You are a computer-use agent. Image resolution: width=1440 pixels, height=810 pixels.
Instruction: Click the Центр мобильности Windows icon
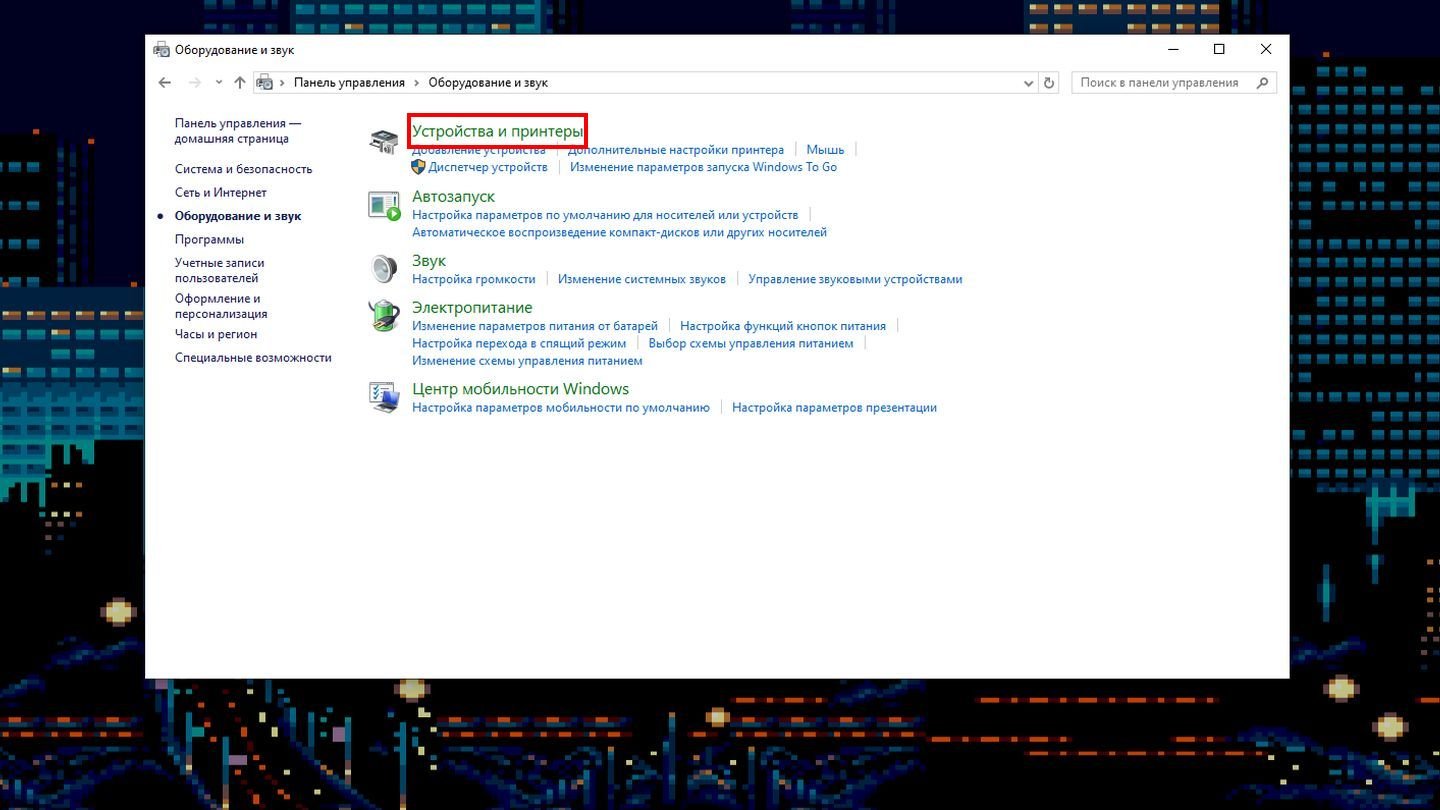tap(384, 397)
